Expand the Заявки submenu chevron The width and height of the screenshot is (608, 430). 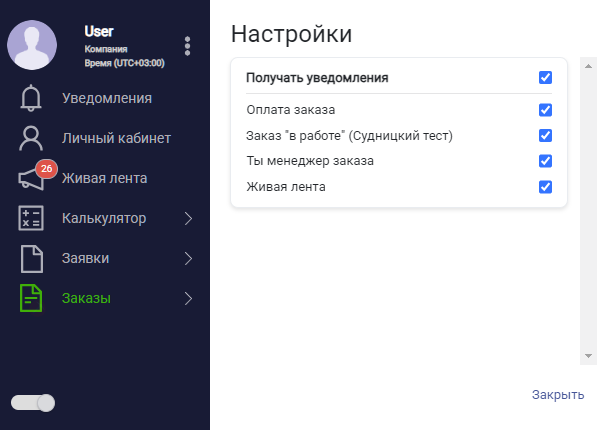point(188,258)
